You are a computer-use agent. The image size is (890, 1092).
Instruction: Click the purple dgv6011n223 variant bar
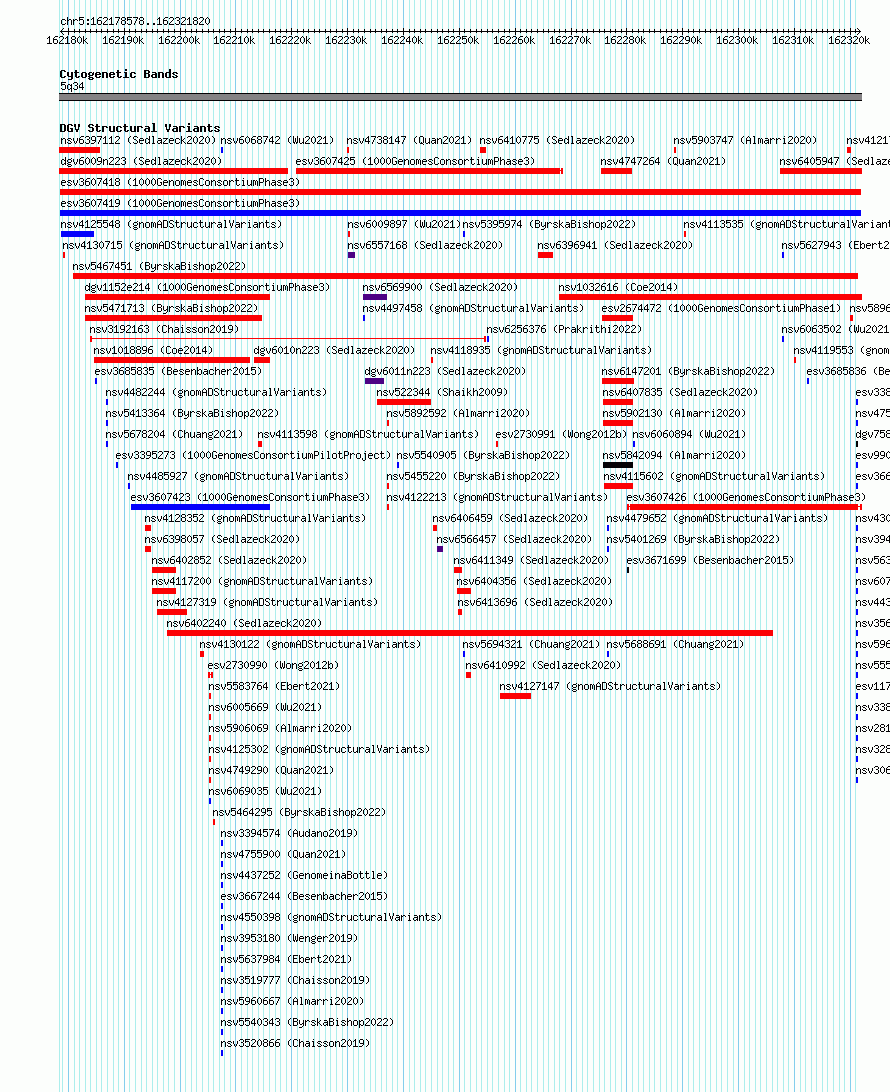pos(375,381)
